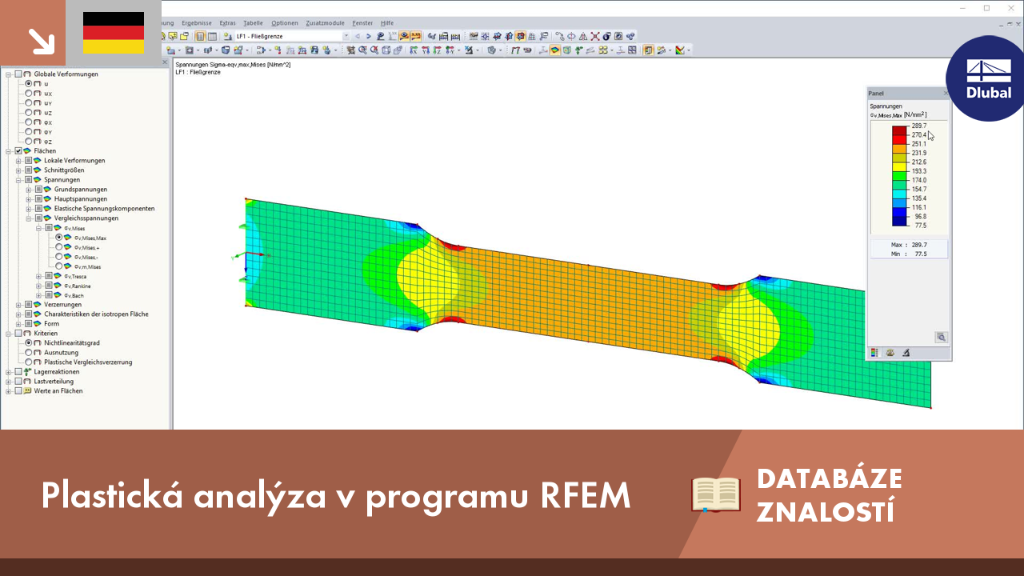Open the Extras menu
Screen dimensions: 1024x576
coord(227,23)
